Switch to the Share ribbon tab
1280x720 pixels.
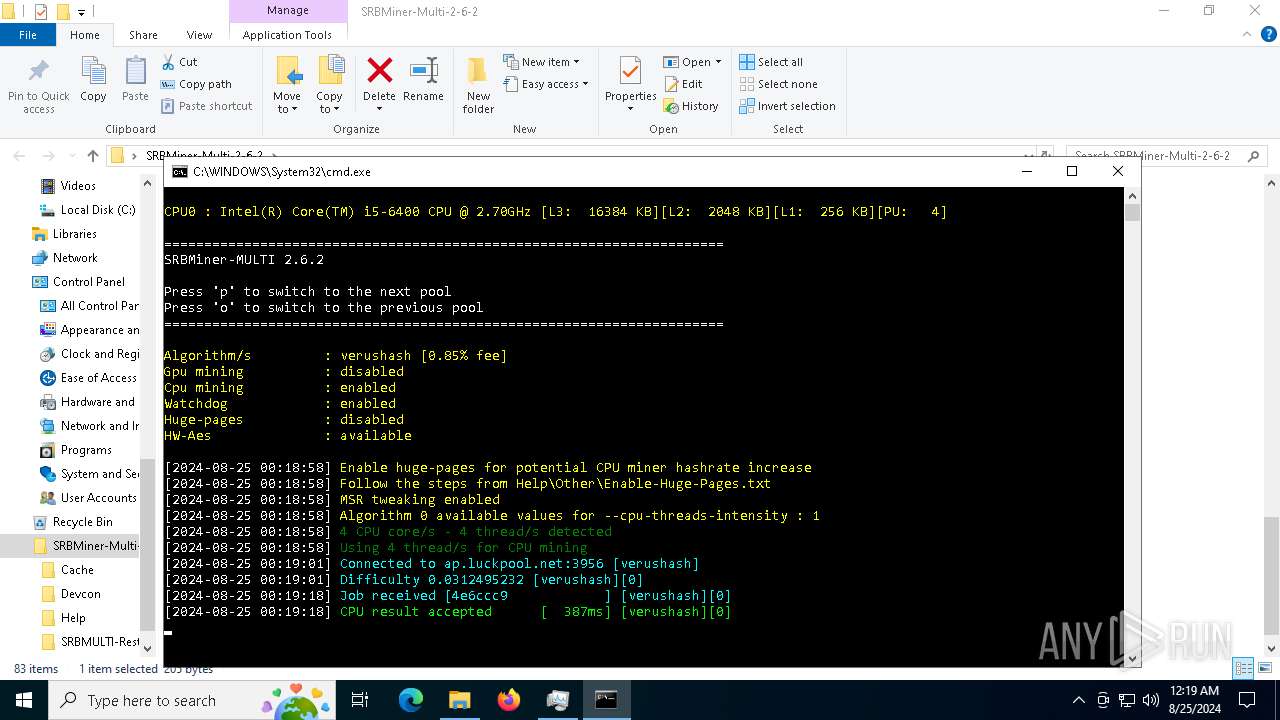coord(143,34)
